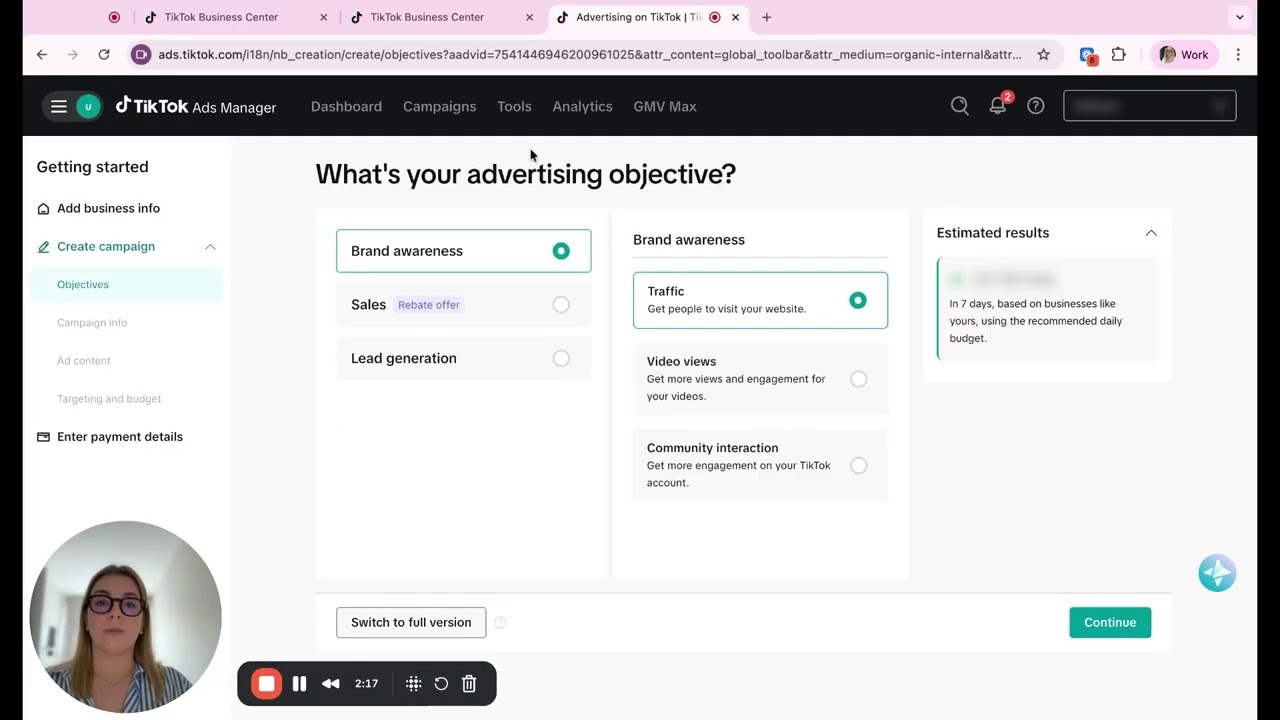1280x720 pixels.
Task: Click the site info icon in address bar
Action: pyautogui.click(x=141, y=55)
